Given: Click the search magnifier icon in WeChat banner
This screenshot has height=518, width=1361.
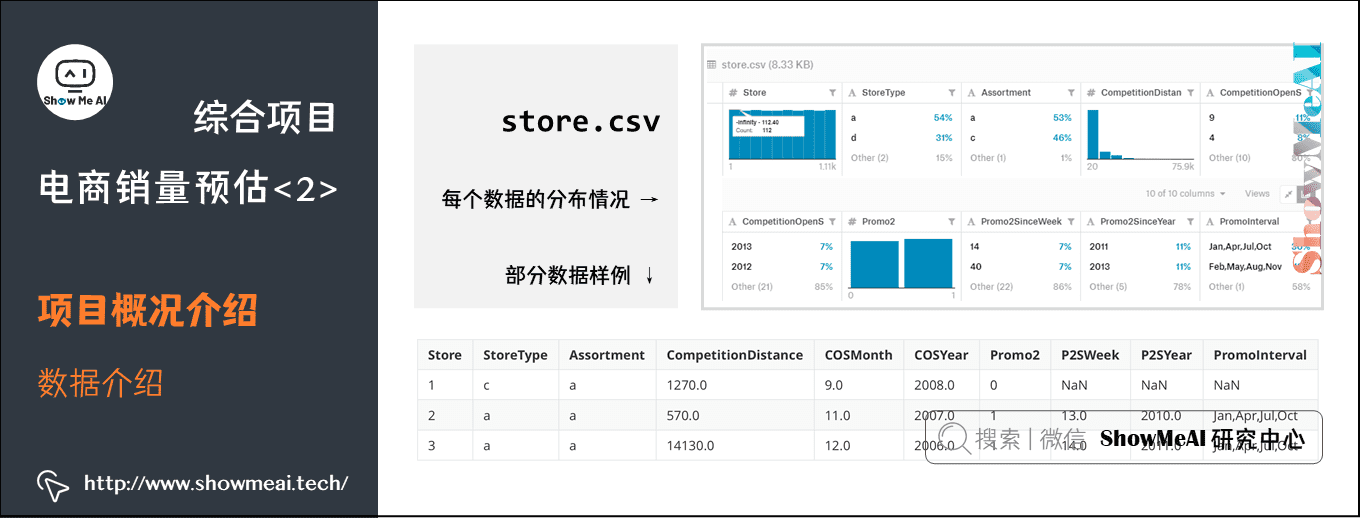Looking at the screenshot, I should (956, 438).
